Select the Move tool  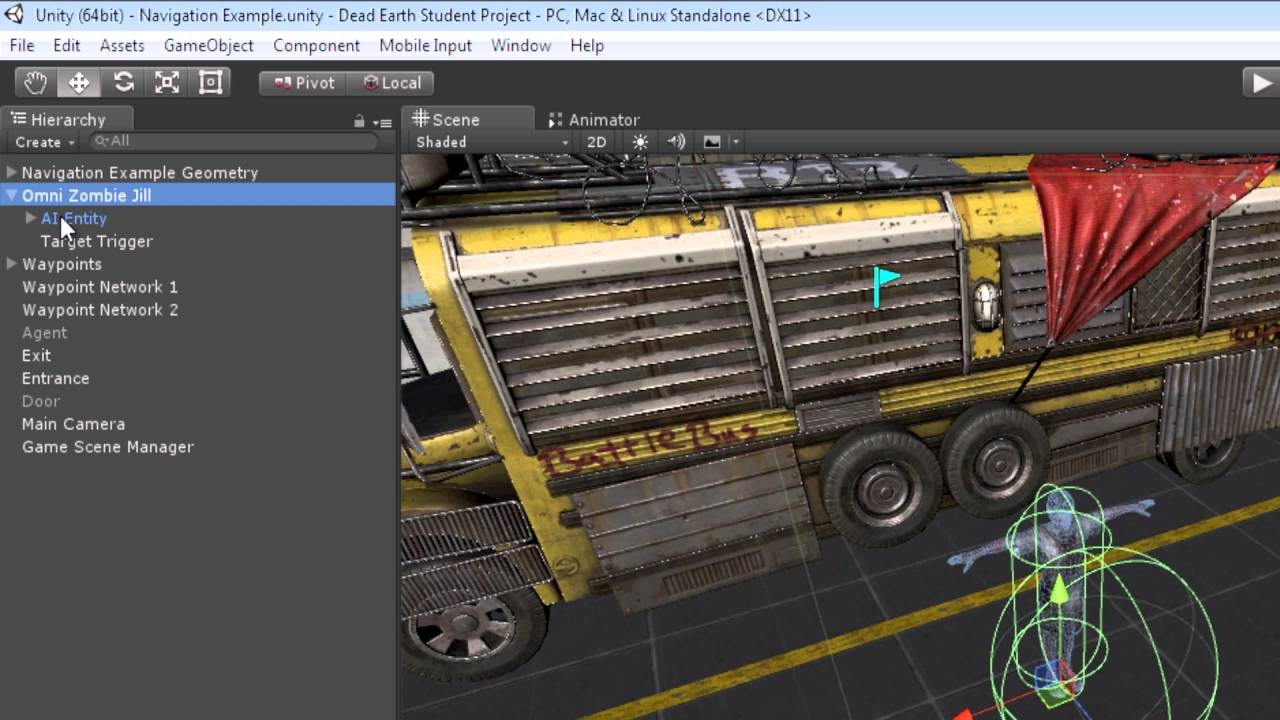pyautogui.click(x=78, y=83)
